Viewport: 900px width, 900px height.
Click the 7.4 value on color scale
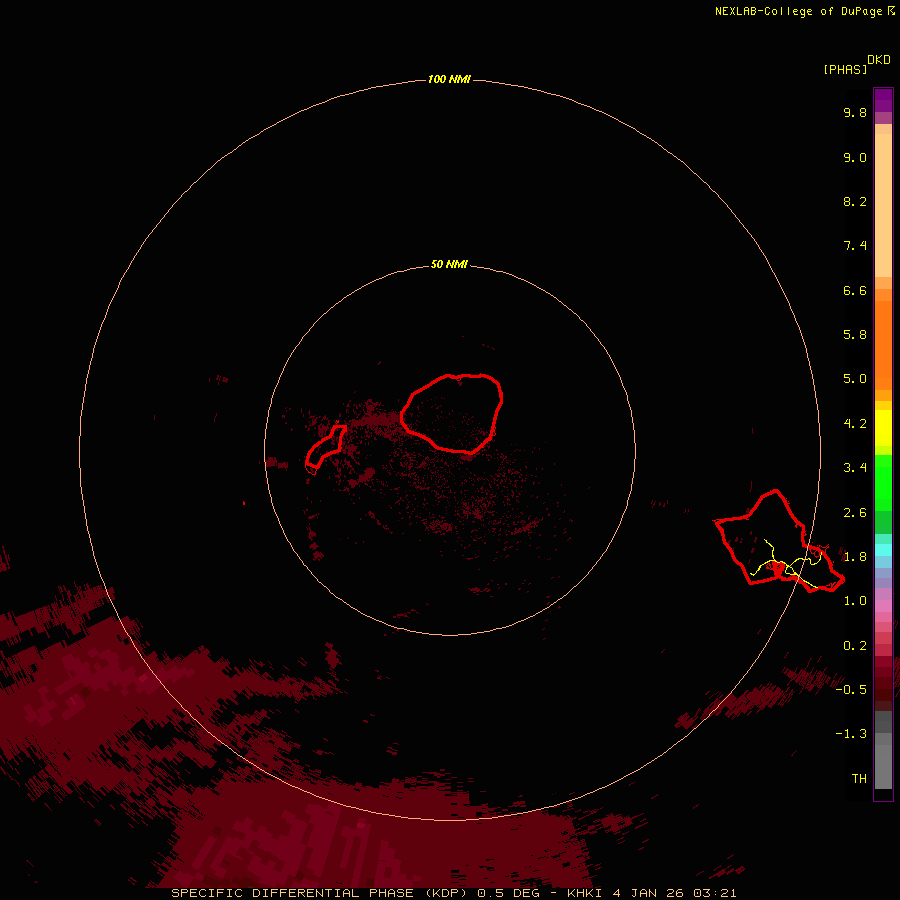point(855,246)
